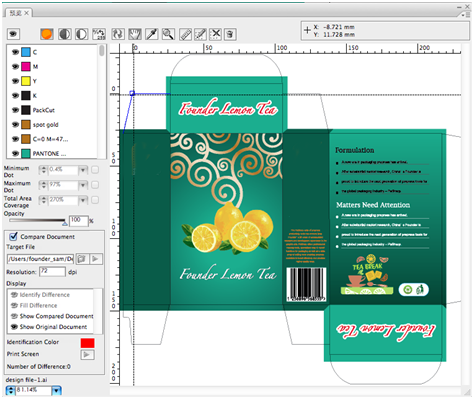Select the Zoom magnifier tool
This screenshot has height=398, width=473.
168,34
